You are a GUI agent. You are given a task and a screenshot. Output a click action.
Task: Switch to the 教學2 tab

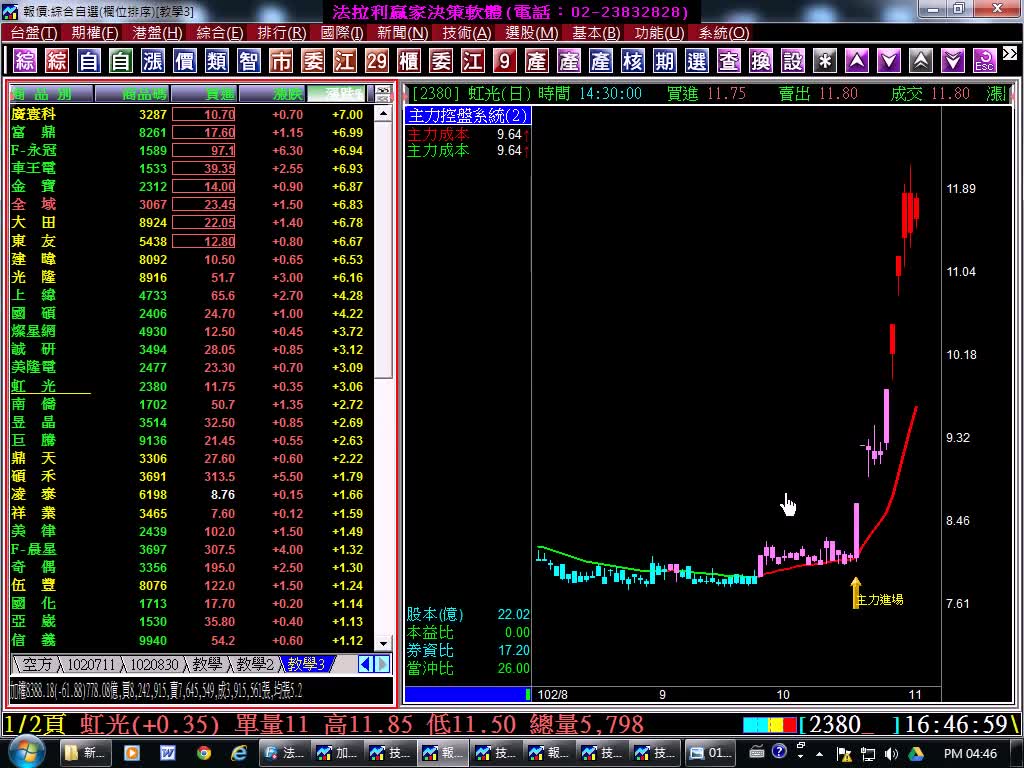[254, 664]
